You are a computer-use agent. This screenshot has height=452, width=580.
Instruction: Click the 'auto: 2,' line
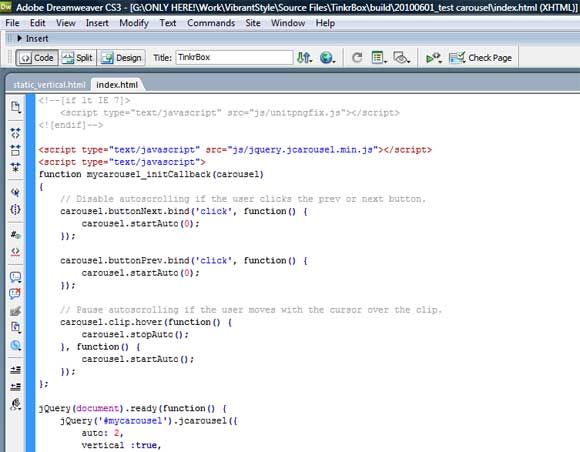(x=102, y=433)
